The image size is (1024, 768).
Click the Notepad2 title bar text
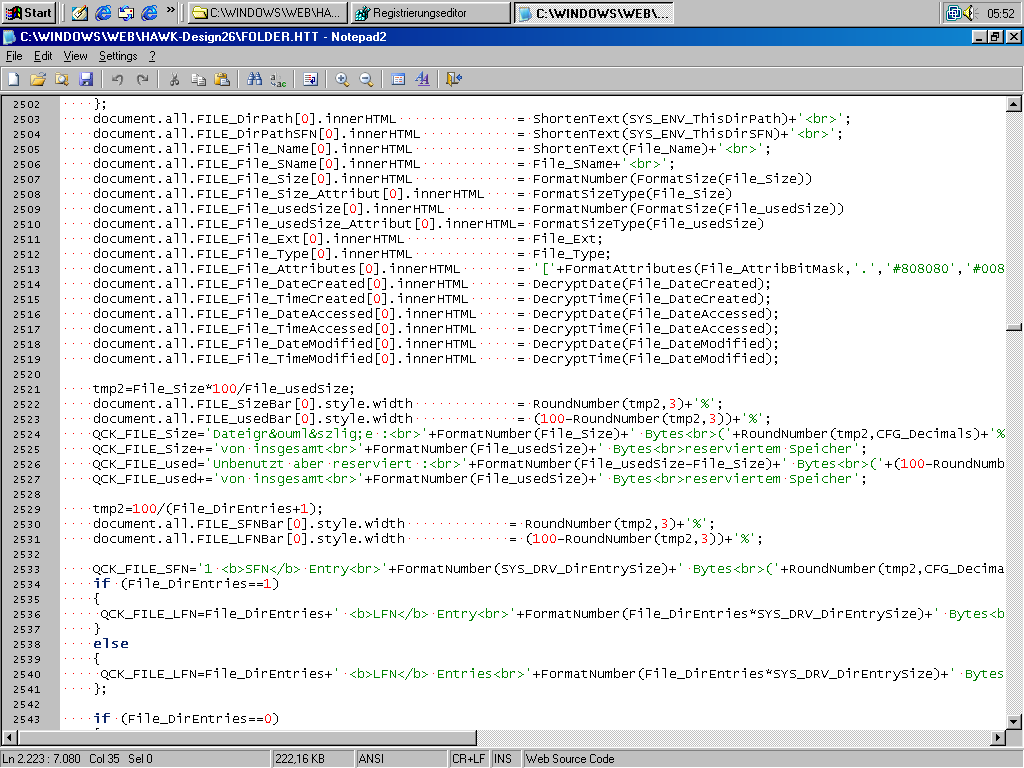(x=203, y=37)
